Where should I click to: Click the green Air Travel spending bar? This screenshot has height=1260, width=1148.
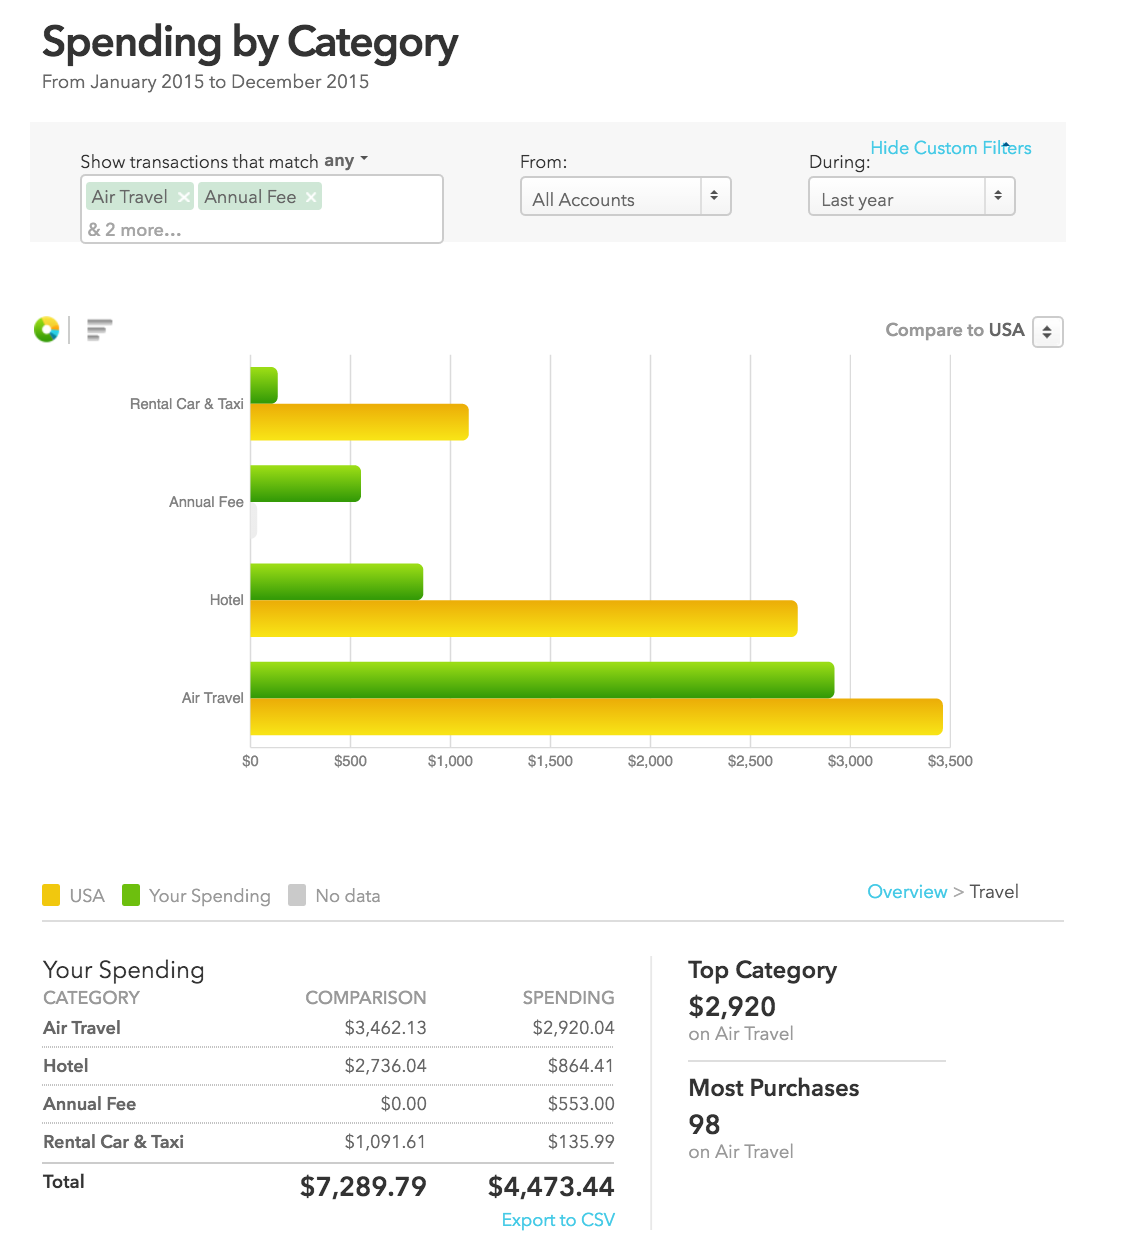tap(541, 680)
